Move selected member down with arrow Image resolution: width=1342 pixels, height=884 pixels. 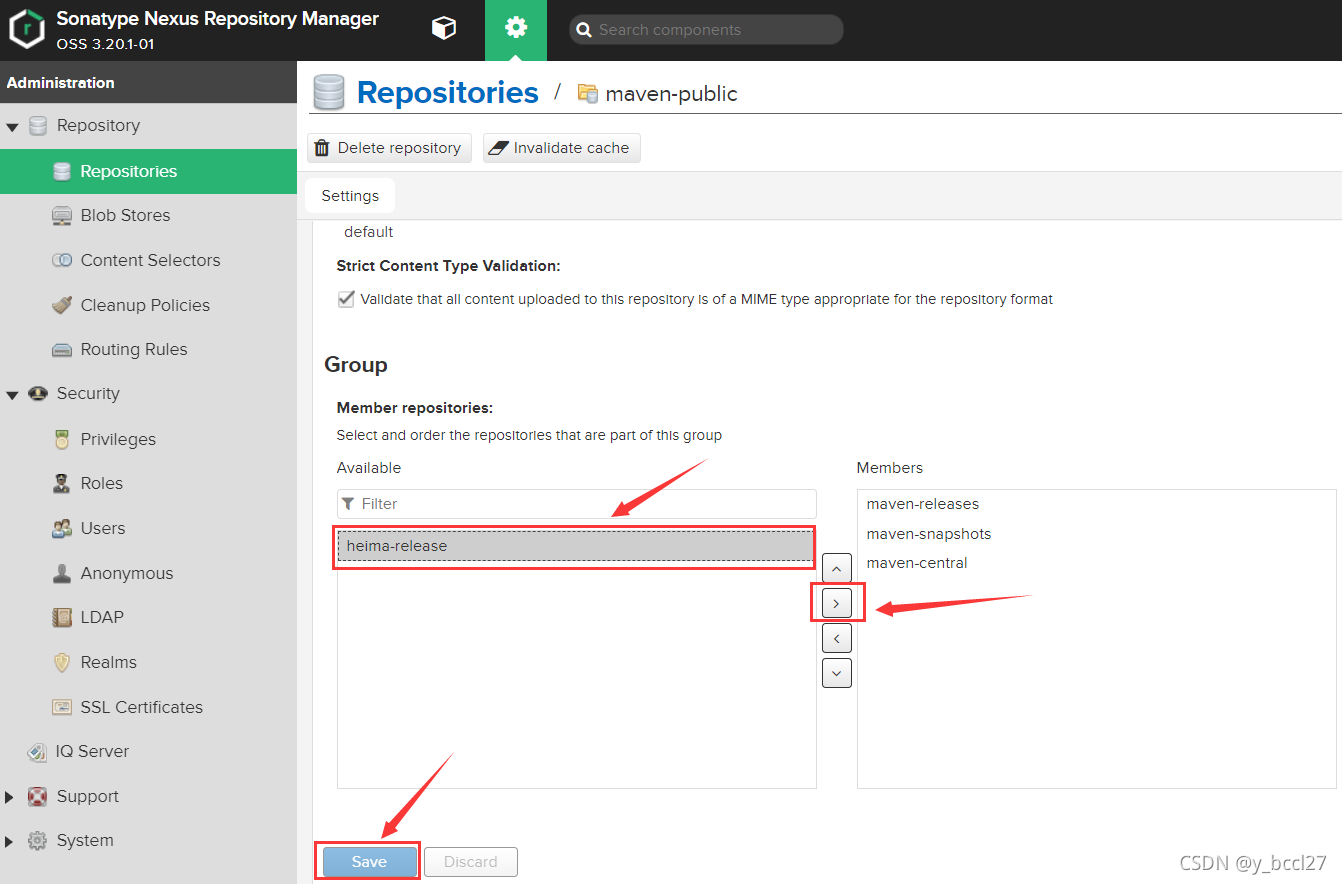click(836, 673)
